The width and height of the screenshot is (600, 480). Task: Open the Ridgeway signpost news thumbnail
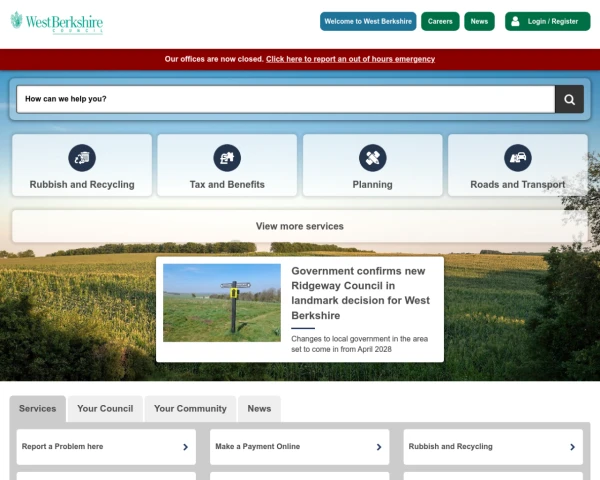[x=222, y=303]
